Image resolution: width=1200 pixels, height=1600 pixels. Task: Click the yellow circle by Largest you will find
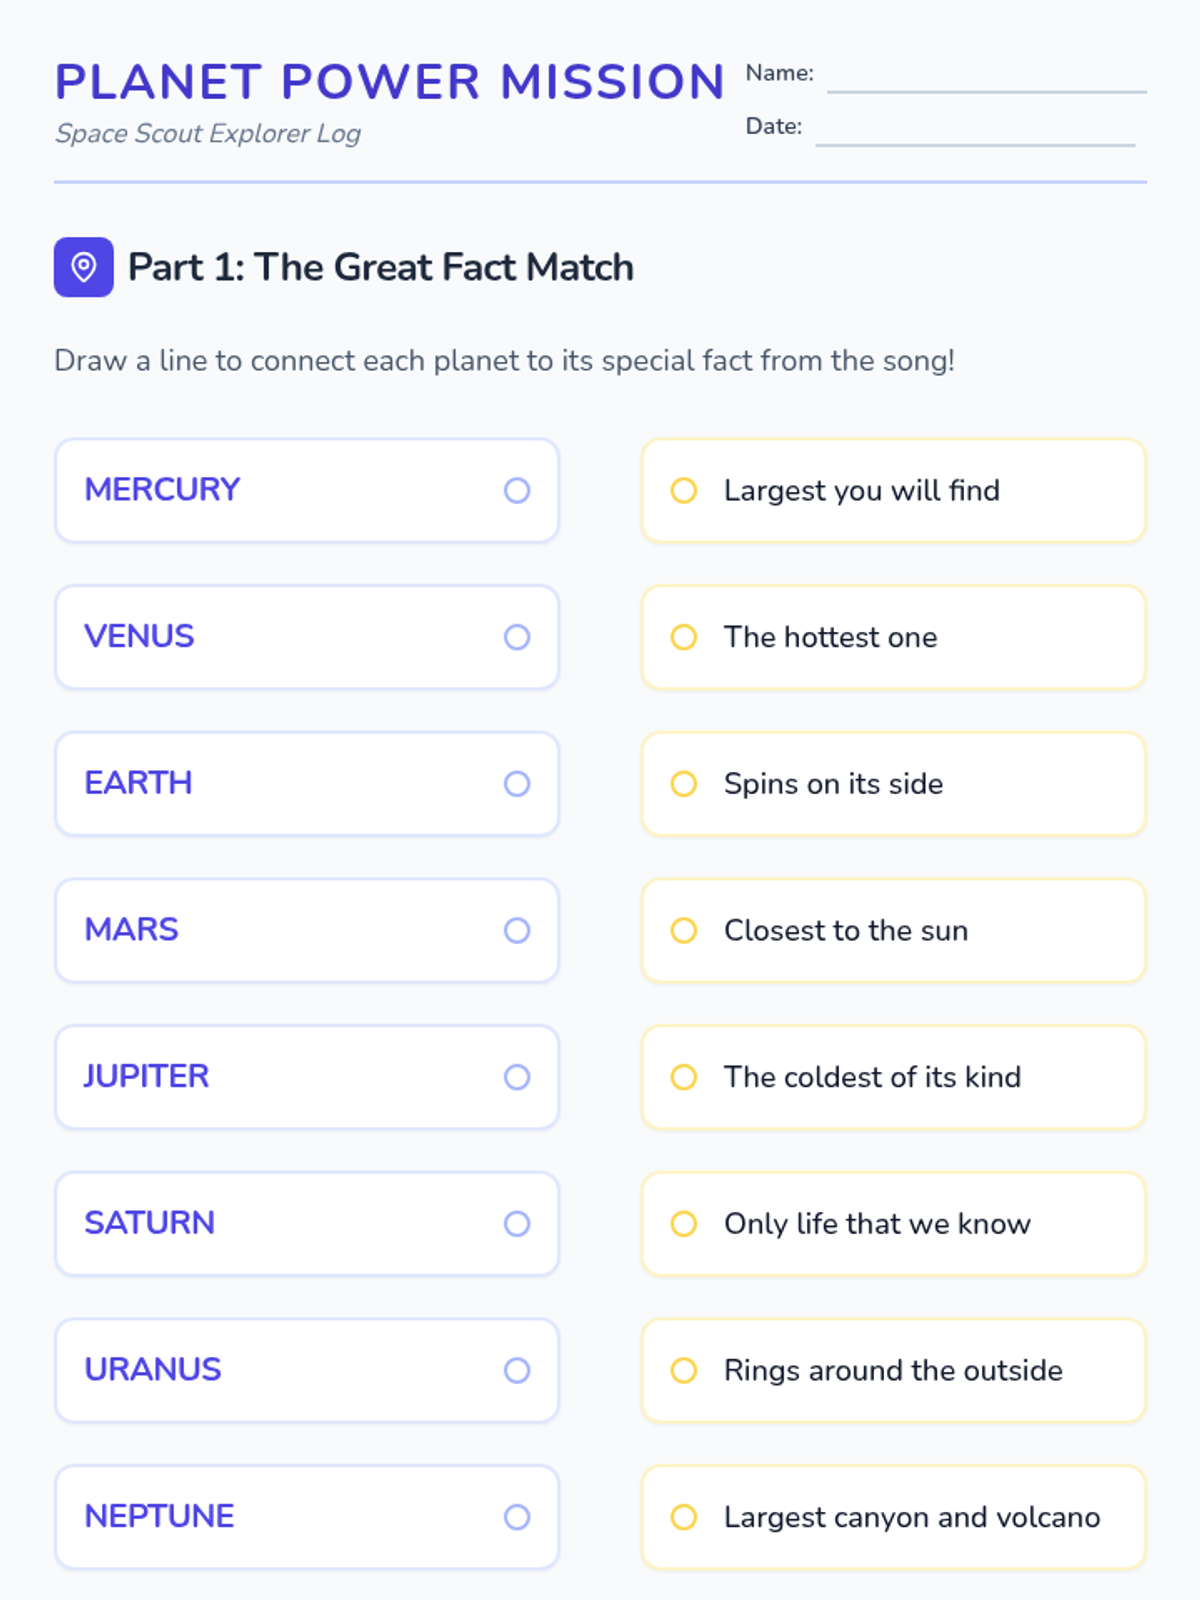click(684, 490)
